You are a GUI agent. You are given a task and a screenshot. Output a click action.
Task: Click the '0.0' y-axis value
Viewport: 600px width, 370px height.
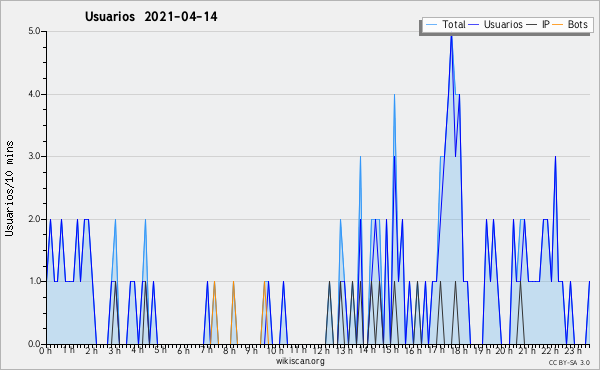coord(34,344)
